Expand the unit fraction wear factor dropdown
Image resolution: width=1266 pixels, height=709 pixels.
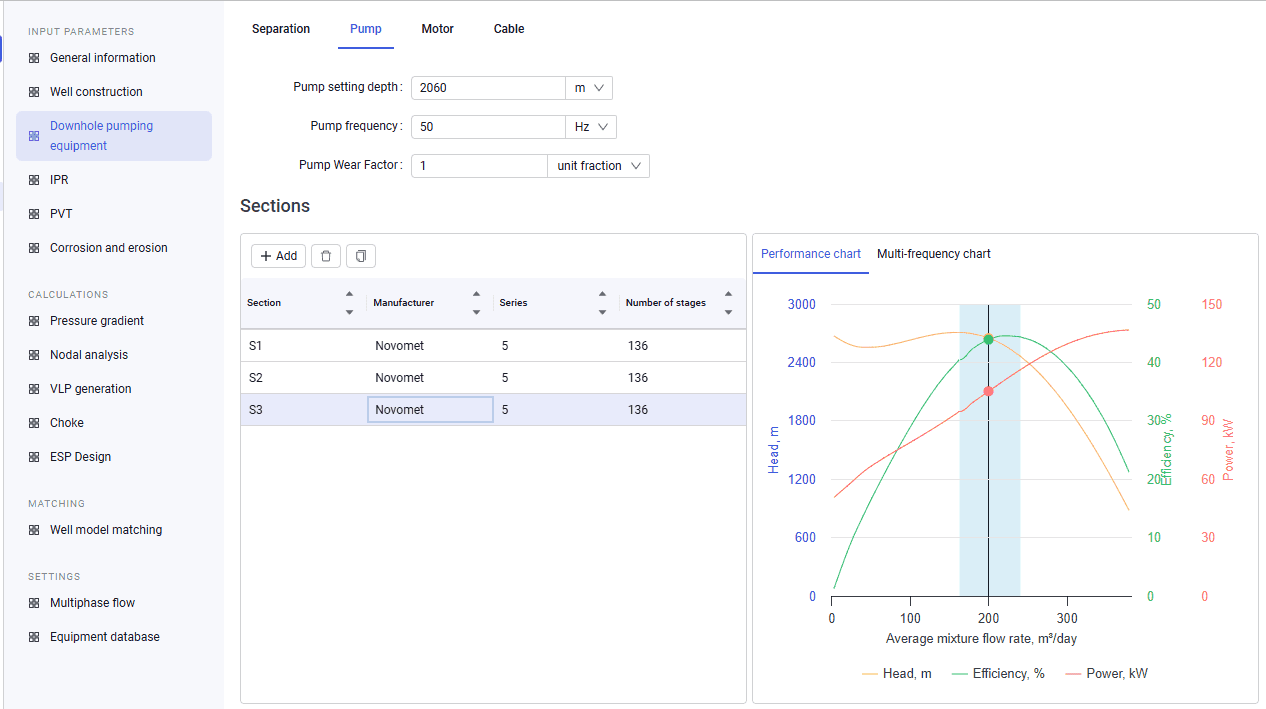pyautogui.click(x=599, y=166)
